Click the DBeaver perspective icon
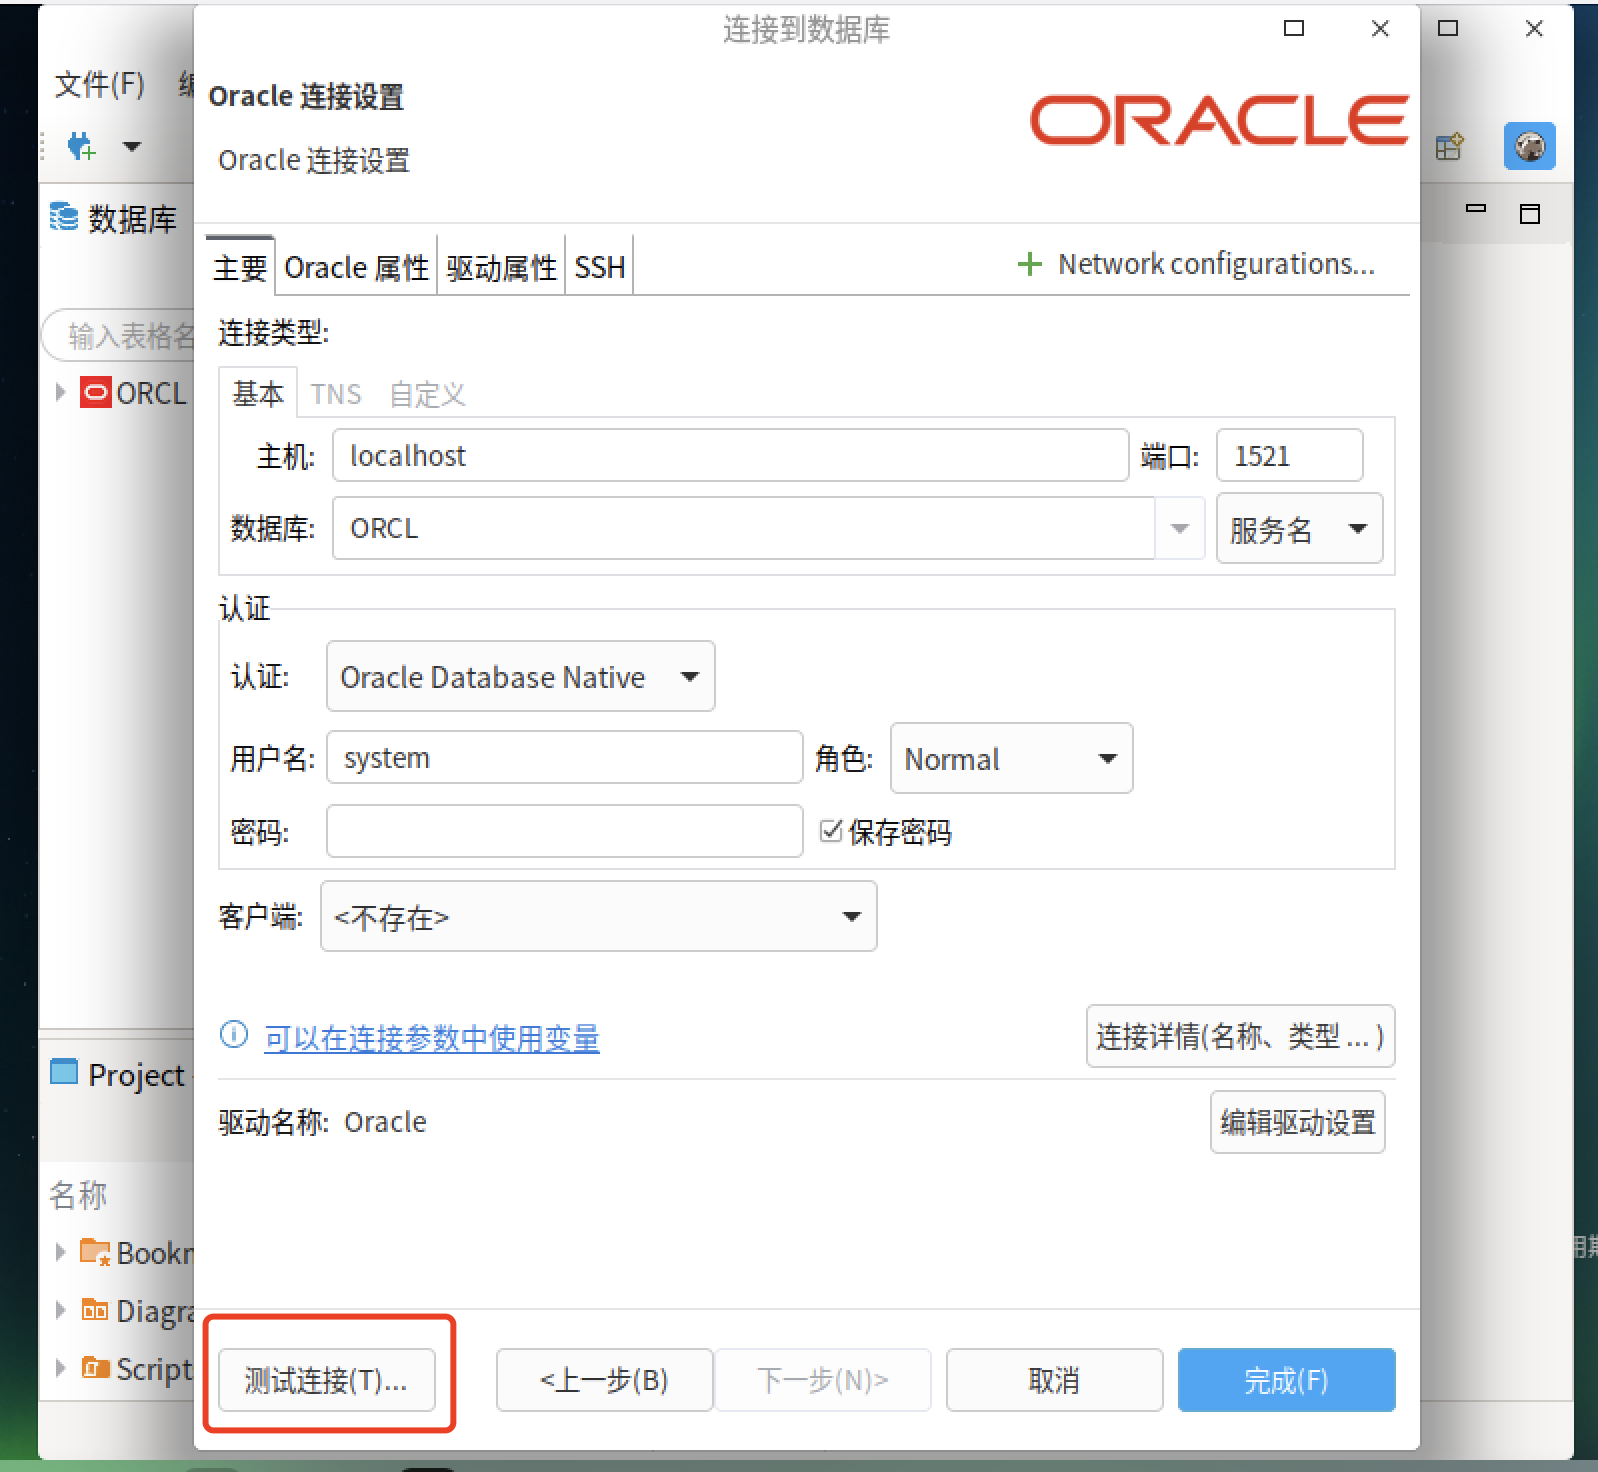1598x1472 pixels. (x=1529, y=147)
